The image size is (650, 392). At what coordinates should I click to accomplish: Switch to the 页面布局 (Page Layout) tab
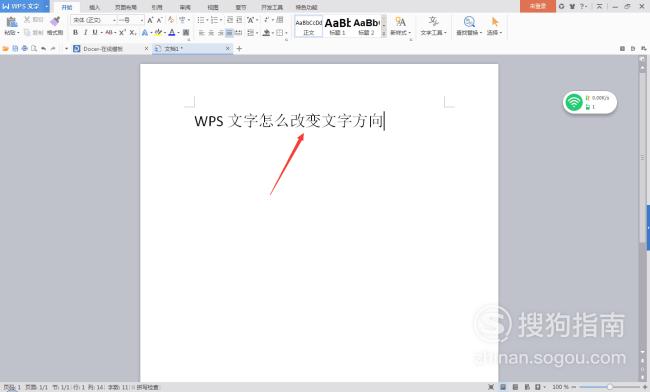coord(126,7)
